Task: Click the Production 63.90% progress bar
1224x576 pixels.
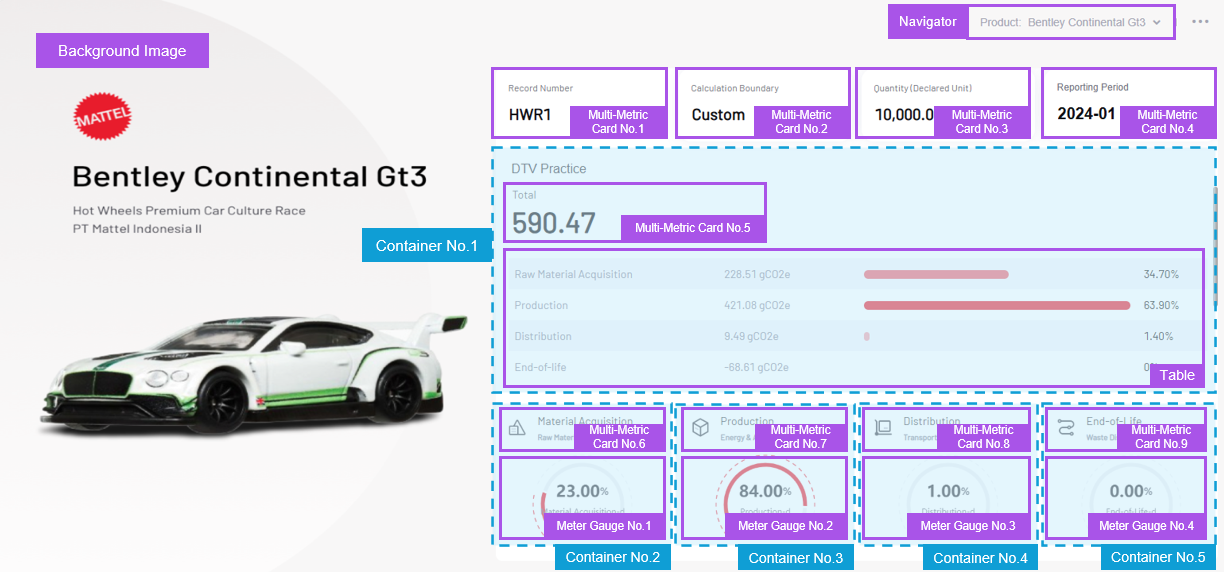Action: tap(996, 305)
